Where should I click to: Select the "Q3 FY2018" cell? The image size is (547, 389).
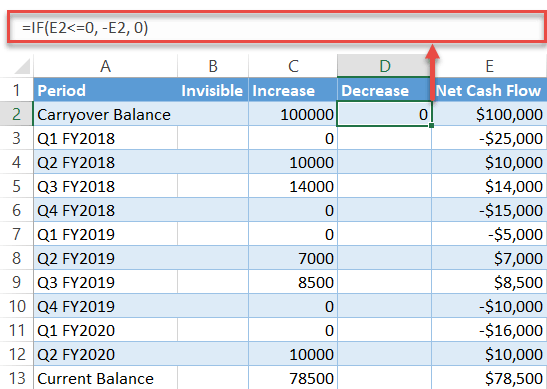(105, 186)
